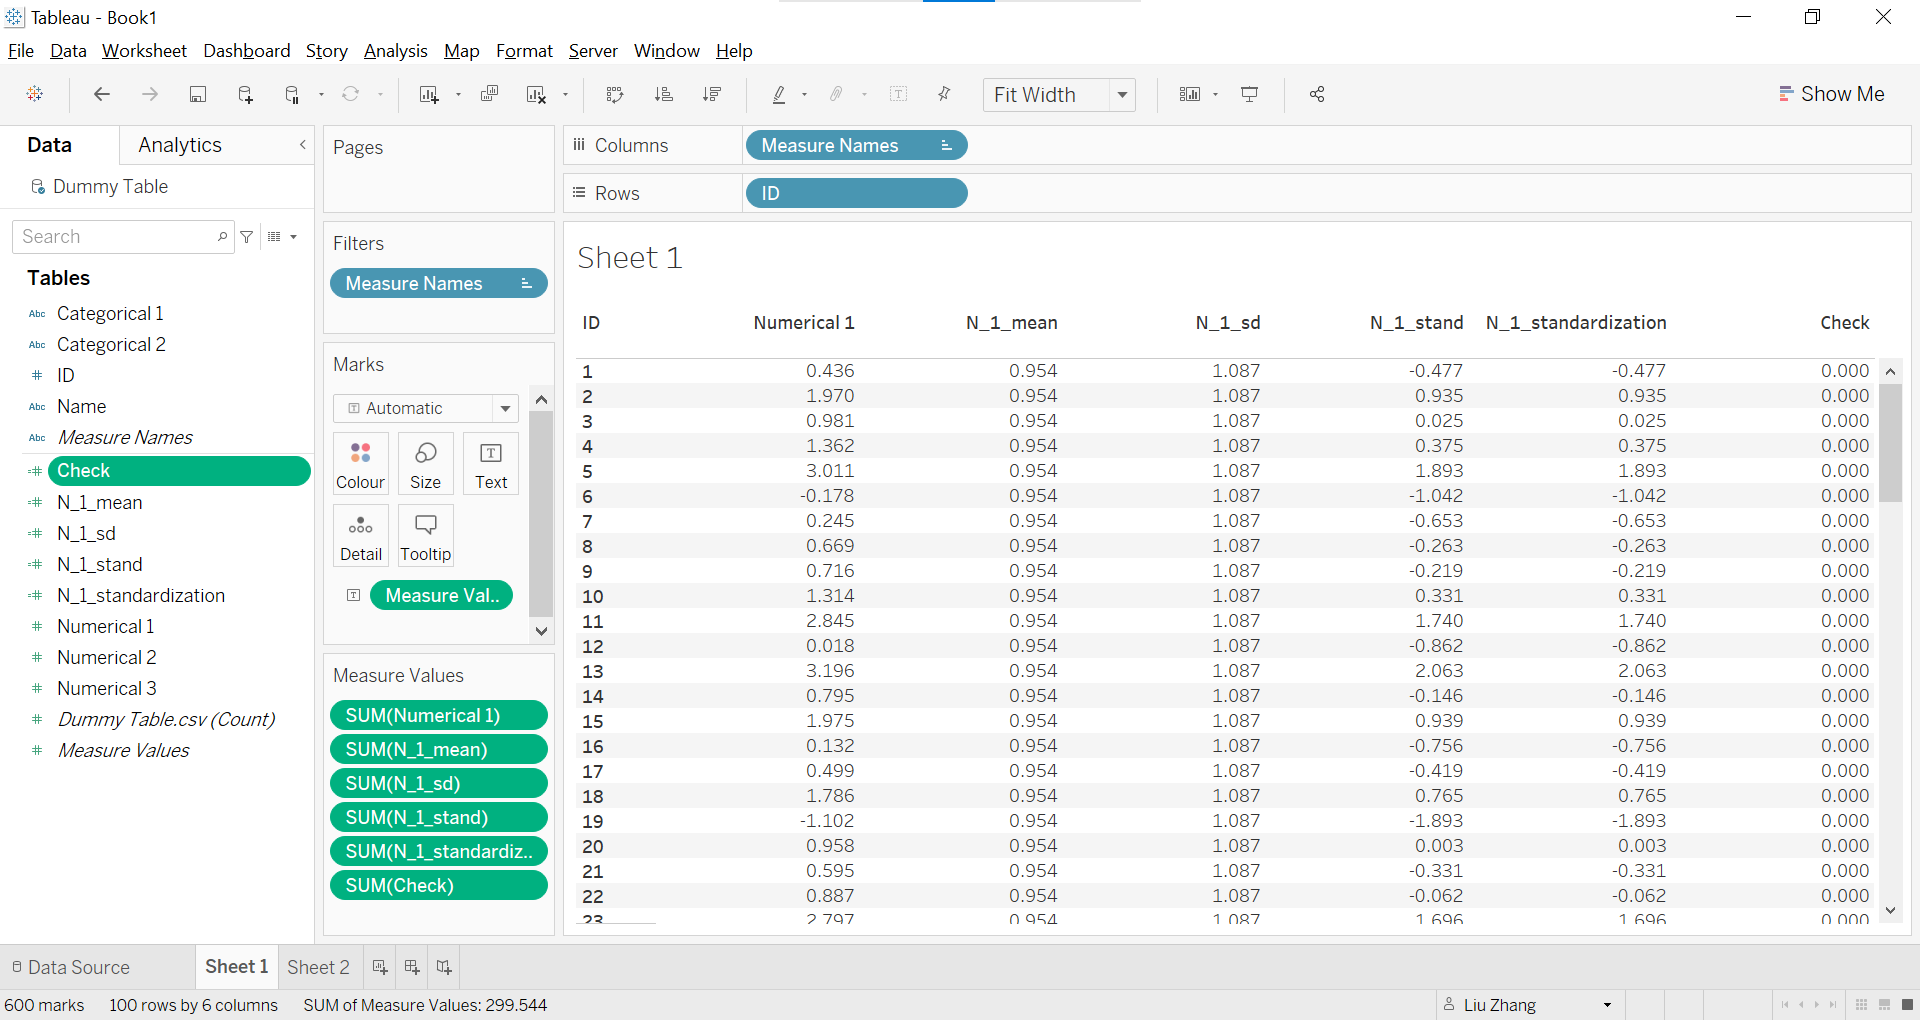Click the Add new data source icon

click(245, 94)
